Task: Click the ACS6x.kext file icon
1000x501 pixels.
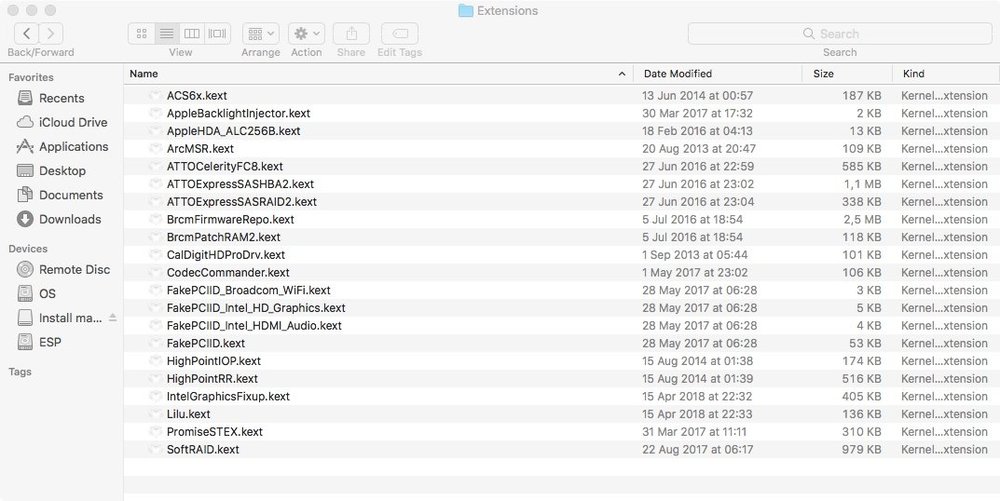Action: point(155,96)
